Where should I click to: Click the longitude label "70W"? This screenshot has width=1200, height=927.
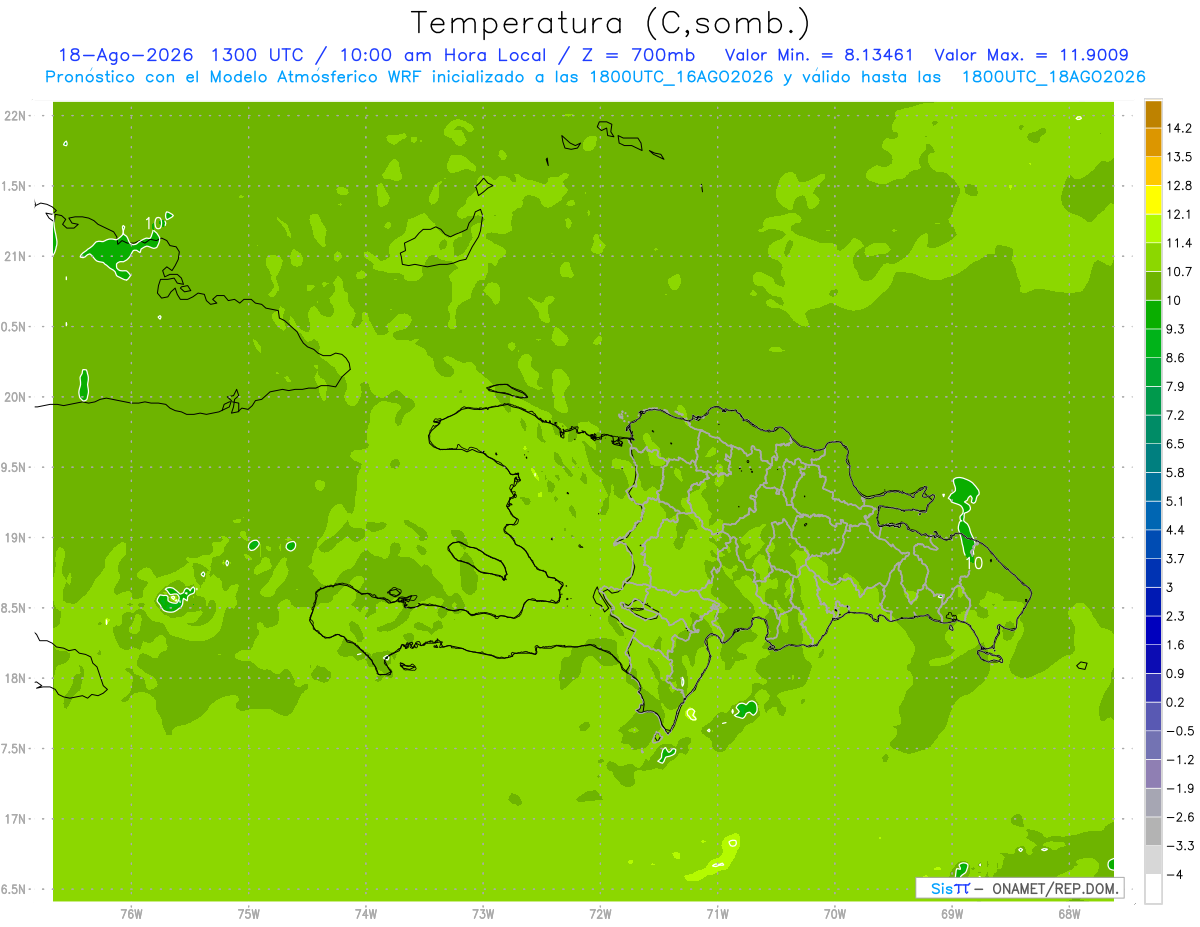point(835,914)
